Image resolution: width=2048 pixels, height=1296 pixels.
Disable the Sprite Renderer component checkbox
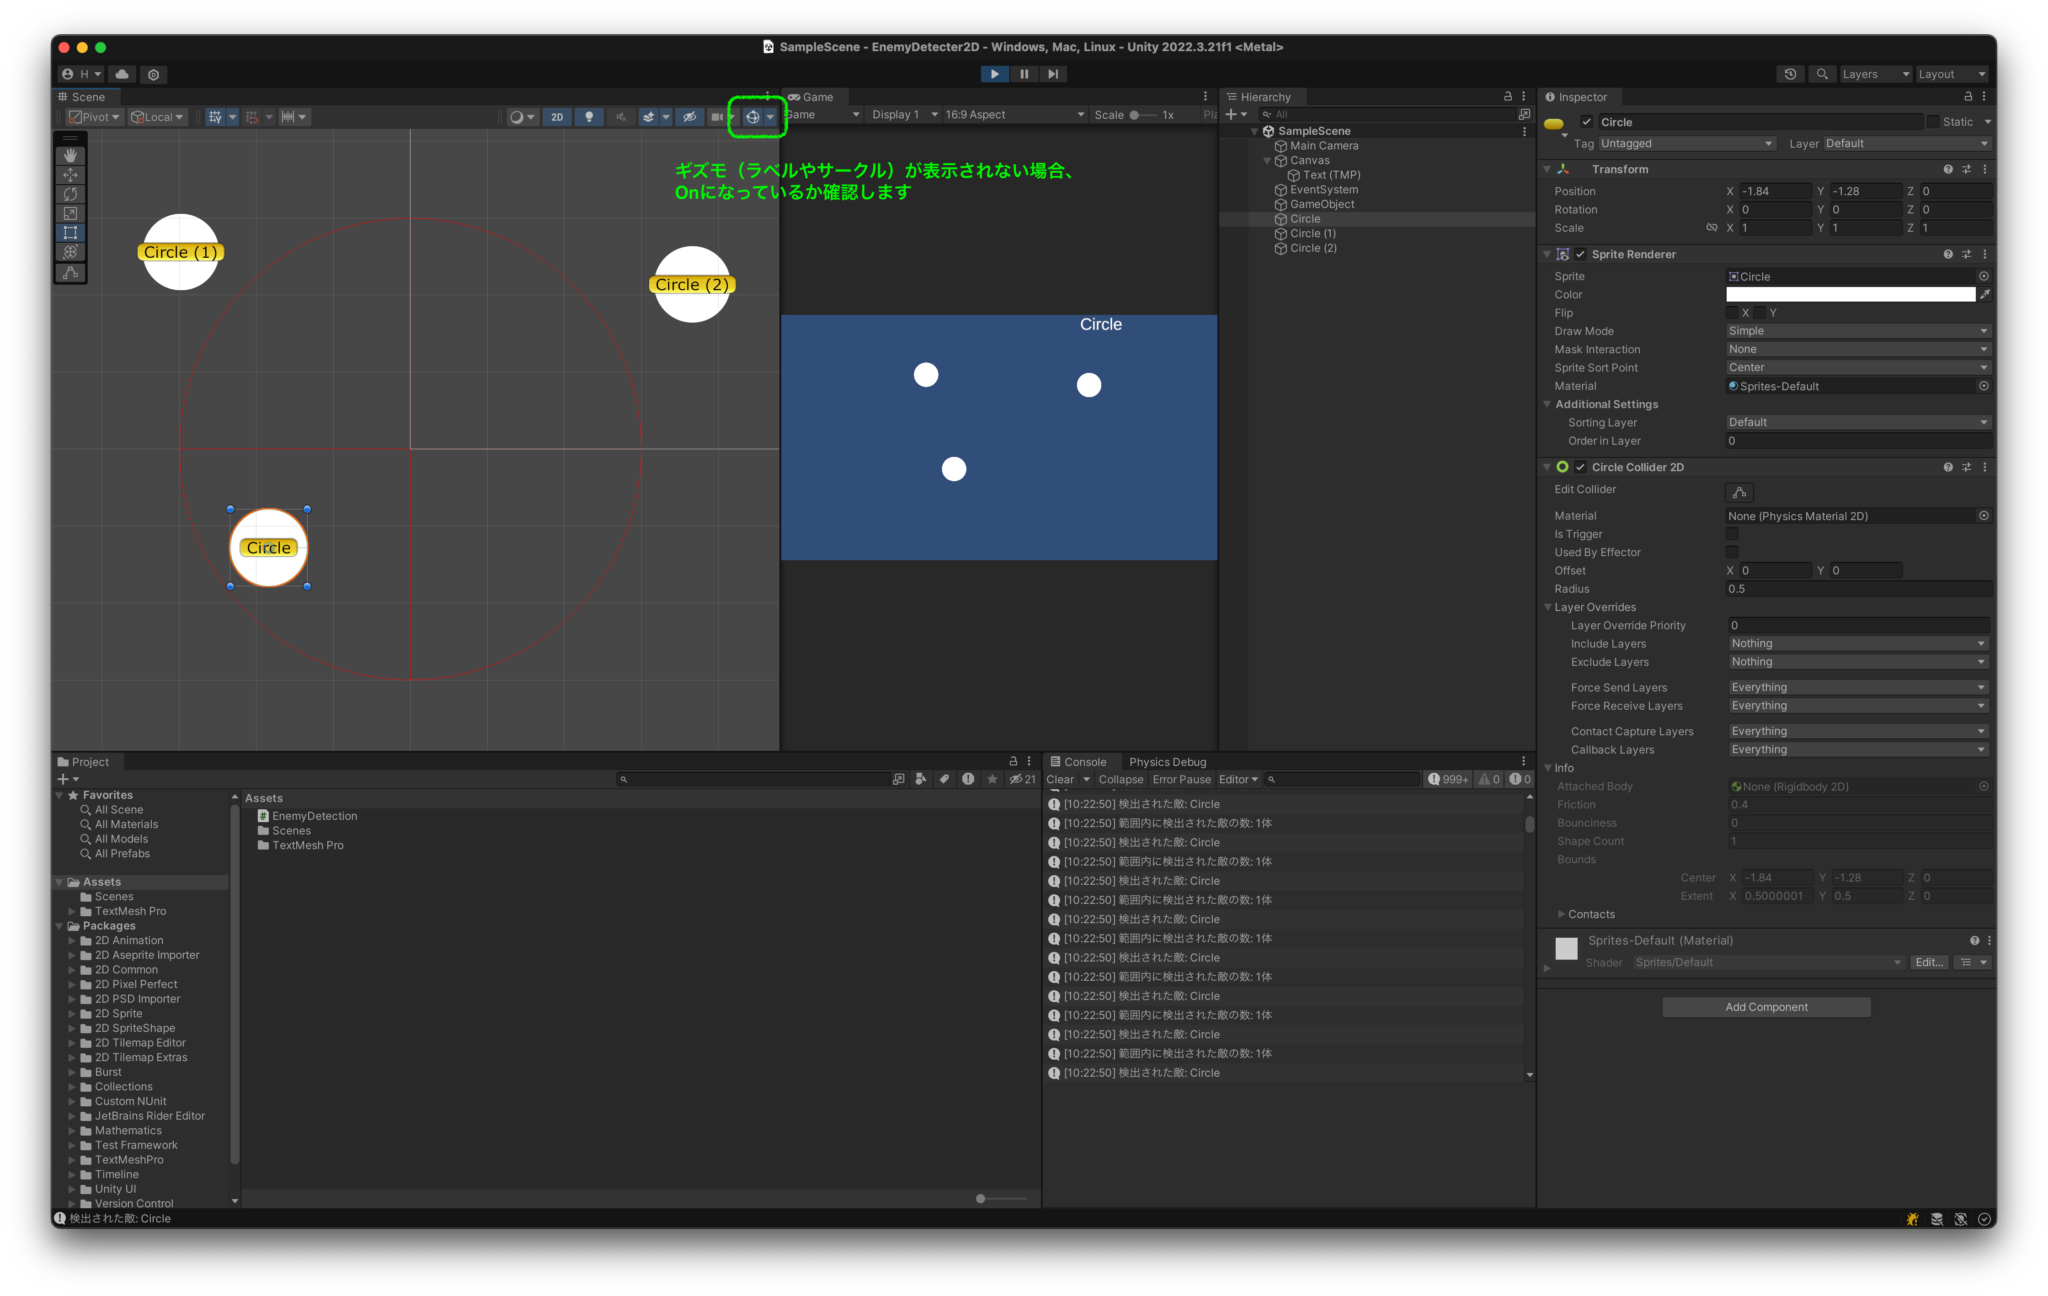coord(1581,254)
